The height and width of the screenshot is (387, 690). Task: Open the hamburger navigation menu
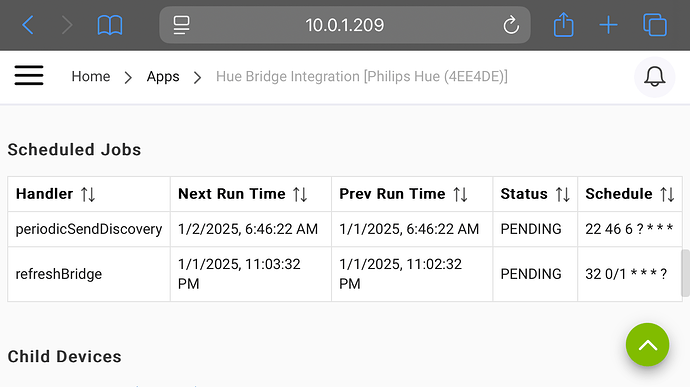[29, 75]
